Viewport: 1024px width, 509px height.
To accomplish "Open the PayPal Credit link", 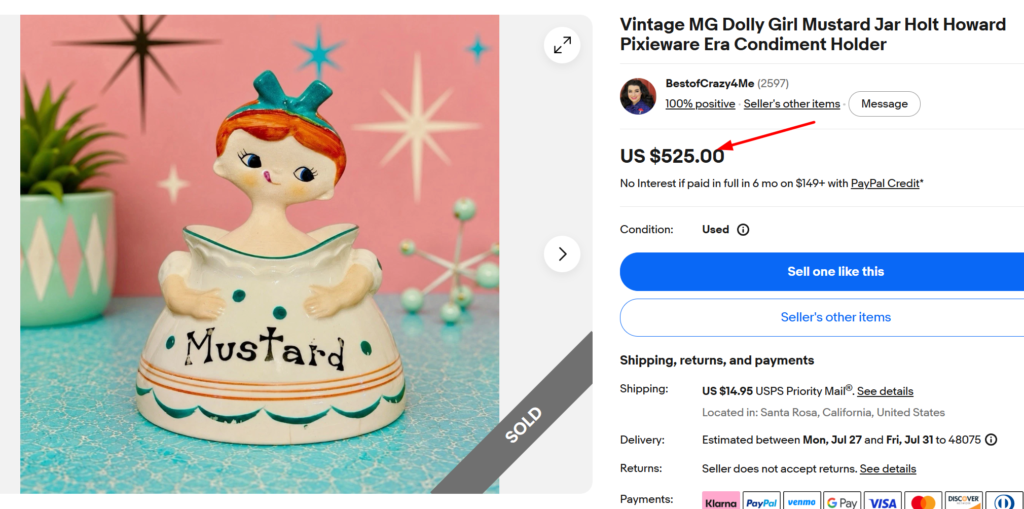I will [x=885, y=184].
